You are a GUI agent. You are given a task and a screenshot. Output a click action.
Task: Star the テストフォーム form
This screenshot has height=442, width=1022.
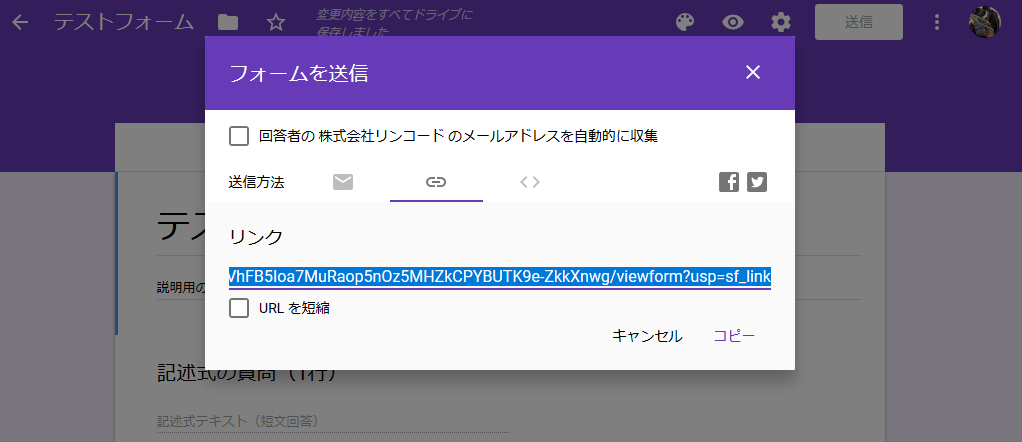coord(276,23)
